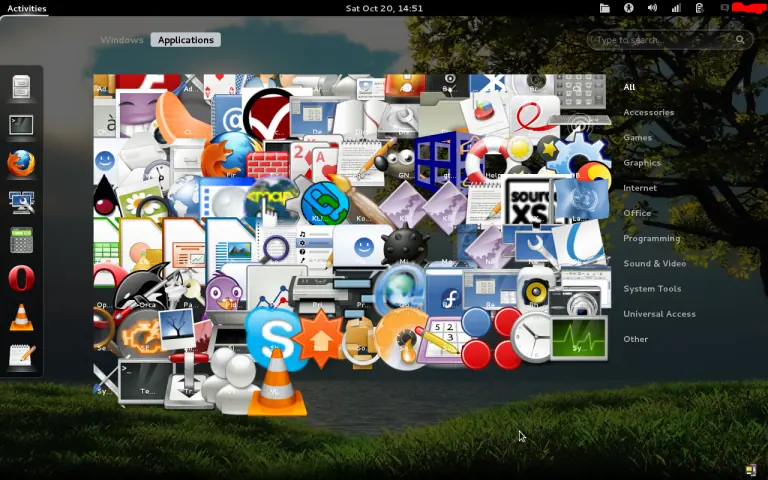Viewport: 768px width, 480px height.
Task: Open the System Monitor green graph icon
Action: point(578,338)
